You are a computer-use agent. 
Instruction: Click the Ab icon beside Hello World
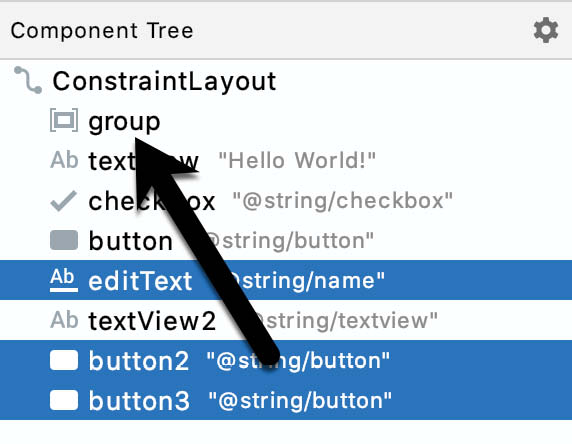pos(64,160)
